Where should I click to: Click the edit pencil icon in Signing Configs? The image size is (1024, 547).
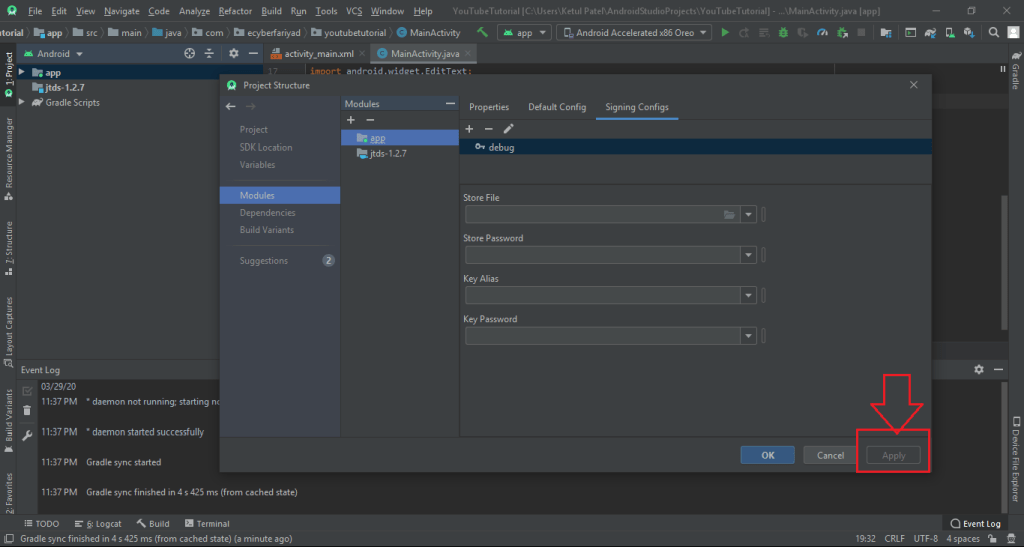(508, 128)
